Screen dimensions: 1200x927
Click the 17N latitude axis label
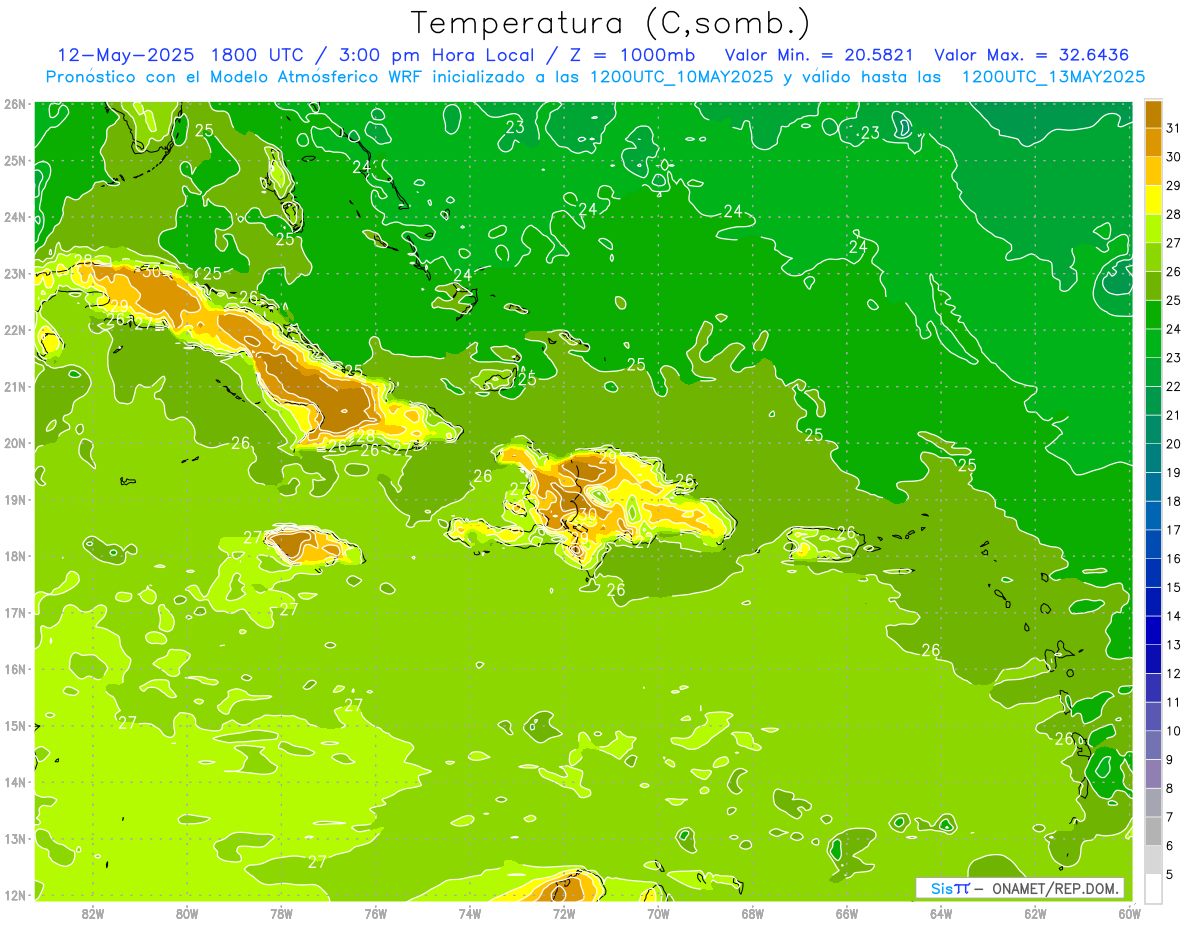[x=14, y=613]
